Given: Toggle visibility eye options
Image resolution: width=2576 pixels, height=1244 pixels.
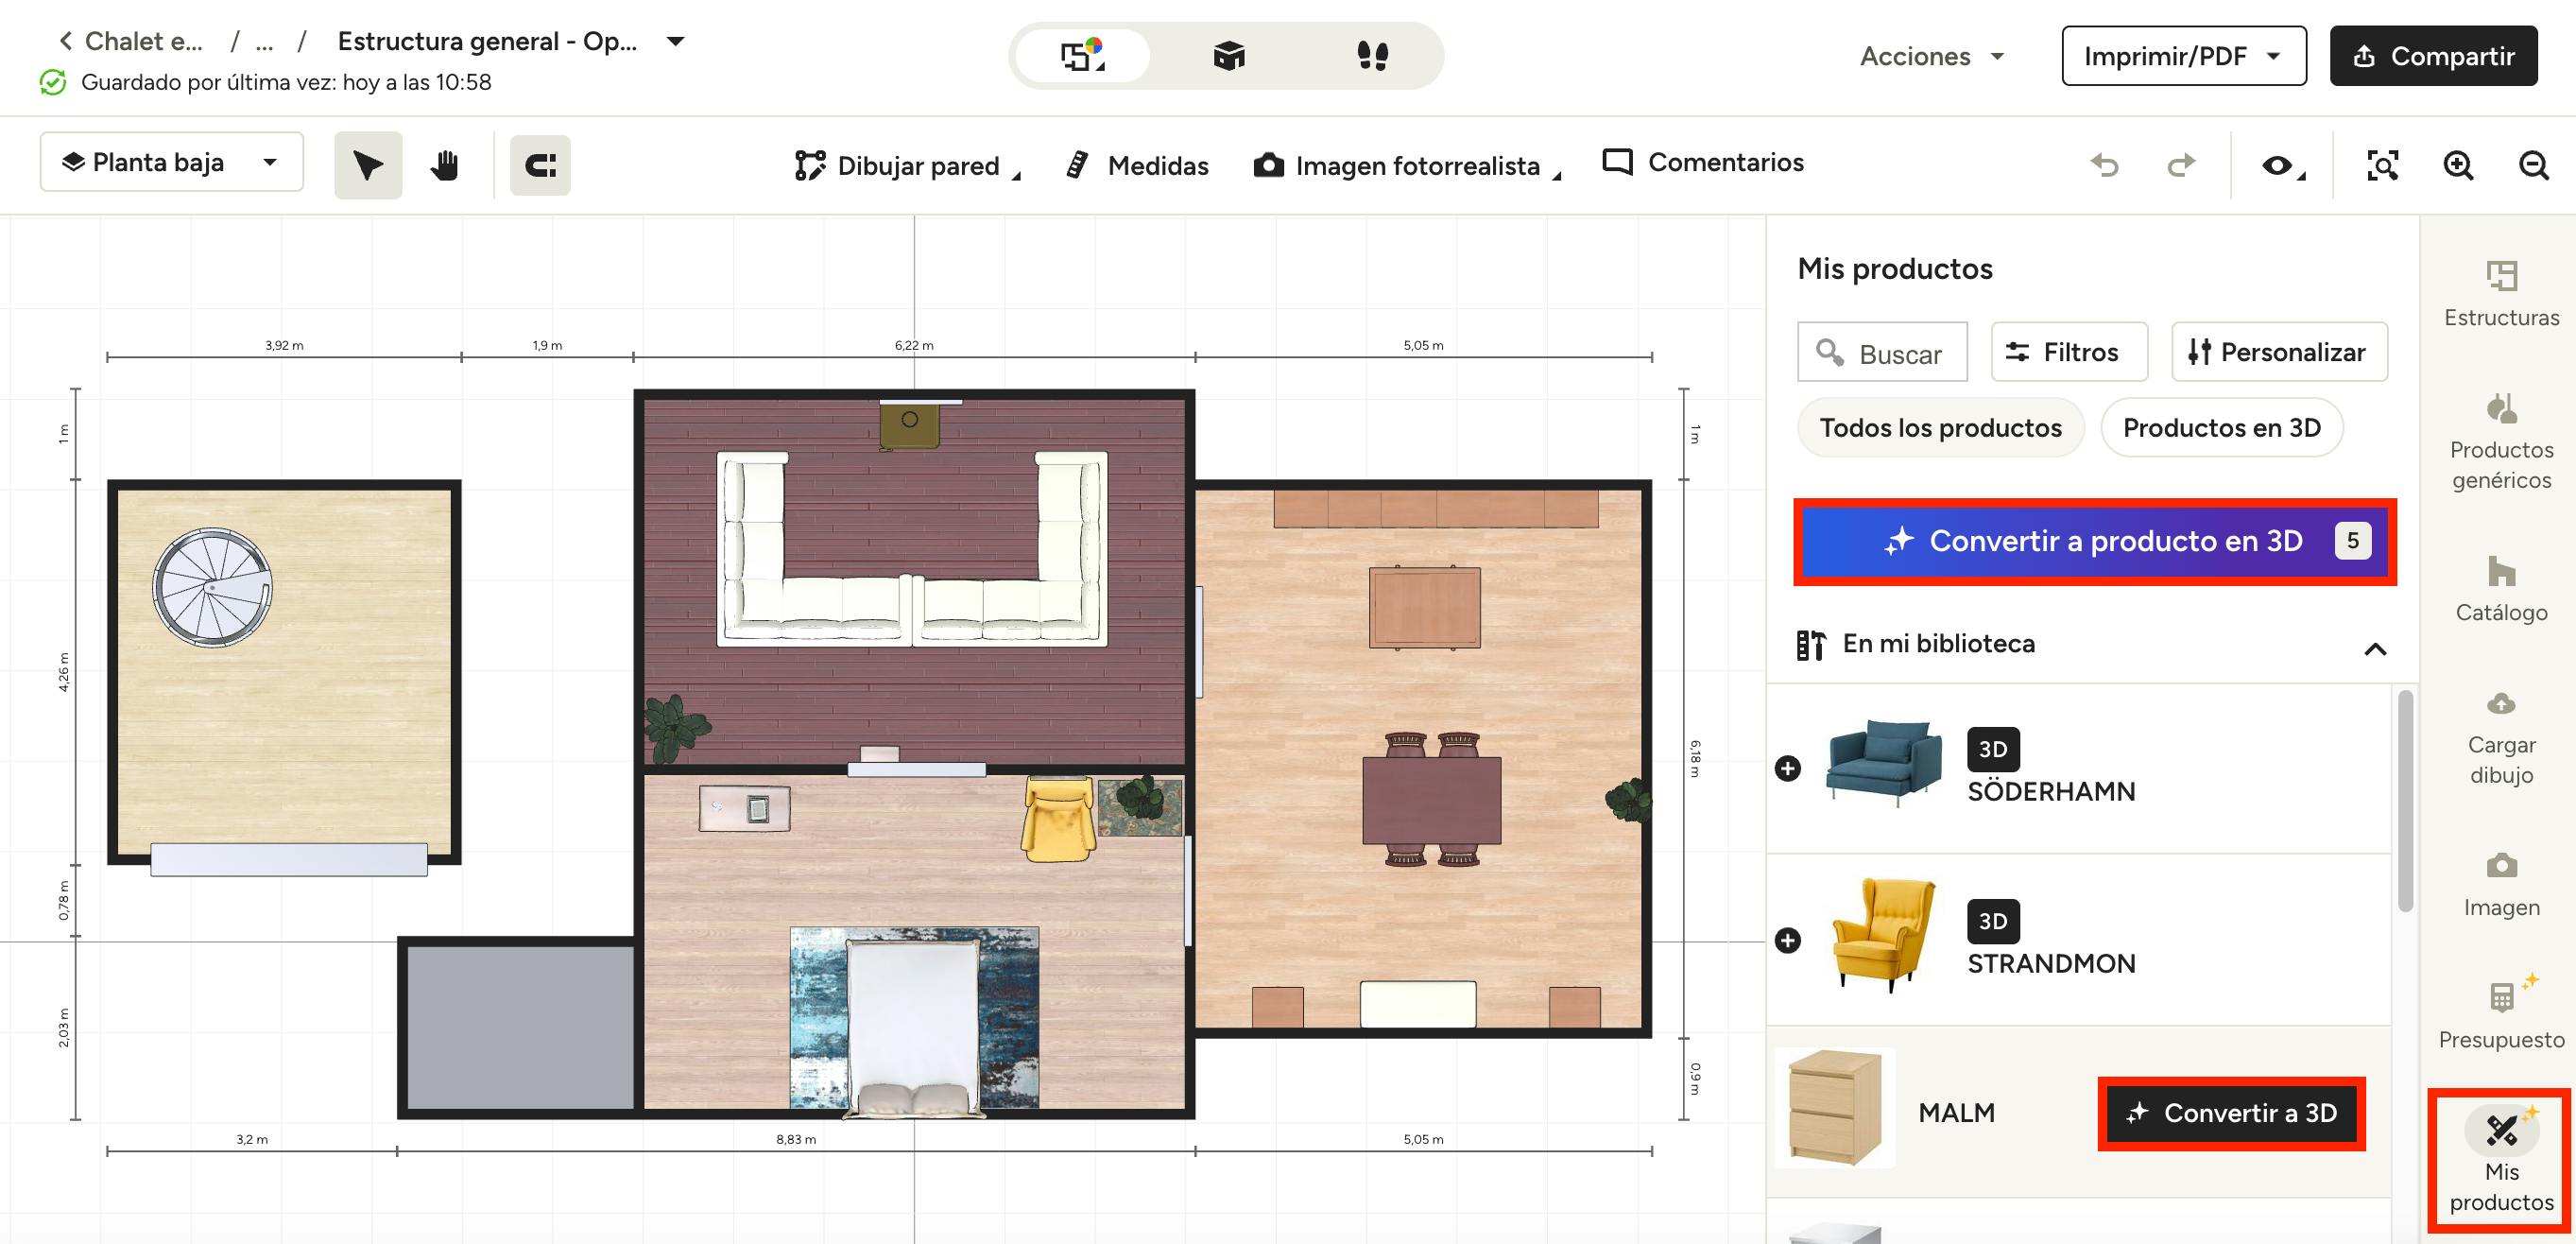Looking at the screenshot, I should tap(2280, 165).
